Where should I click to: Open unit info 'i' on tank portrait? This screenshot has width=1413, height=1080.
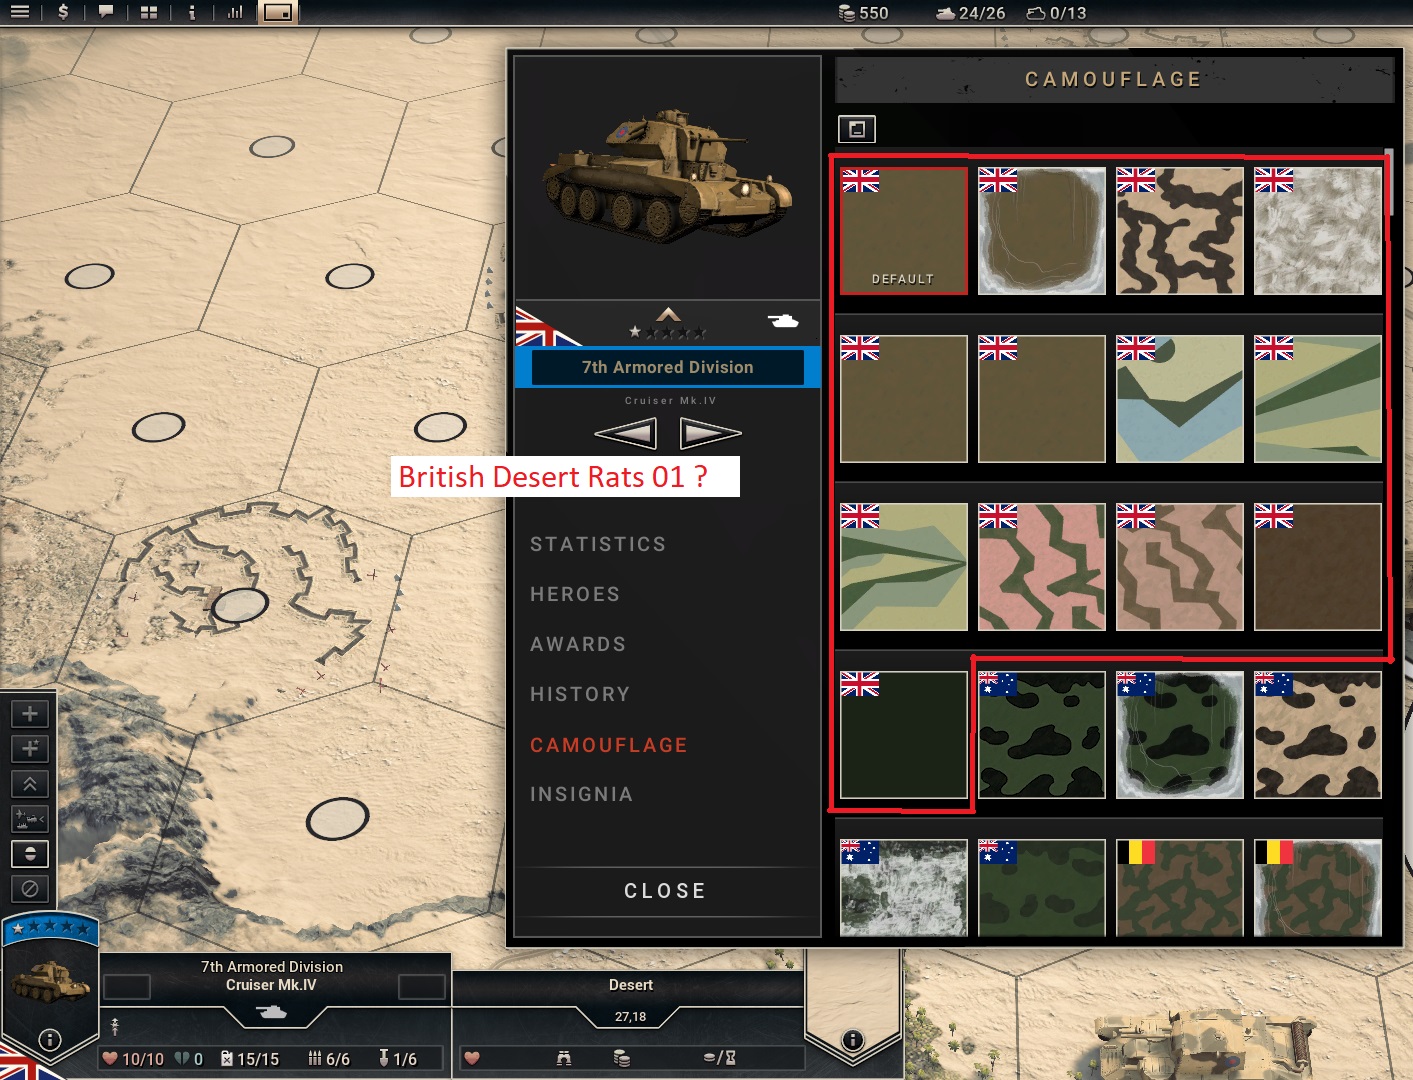49,1040
